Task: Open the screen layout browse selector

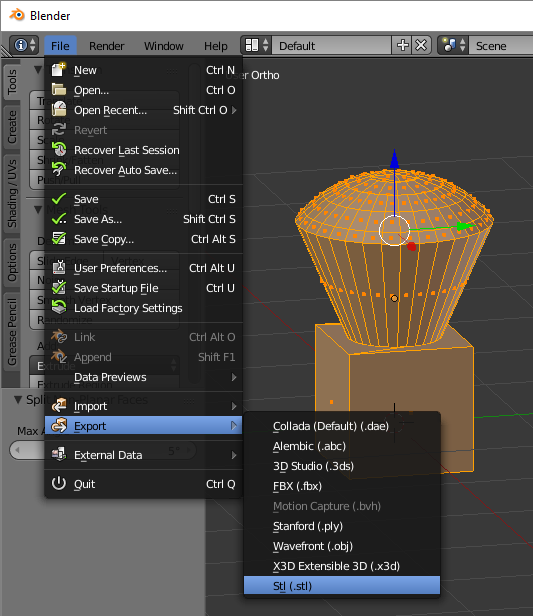Action: coord(256,45)
